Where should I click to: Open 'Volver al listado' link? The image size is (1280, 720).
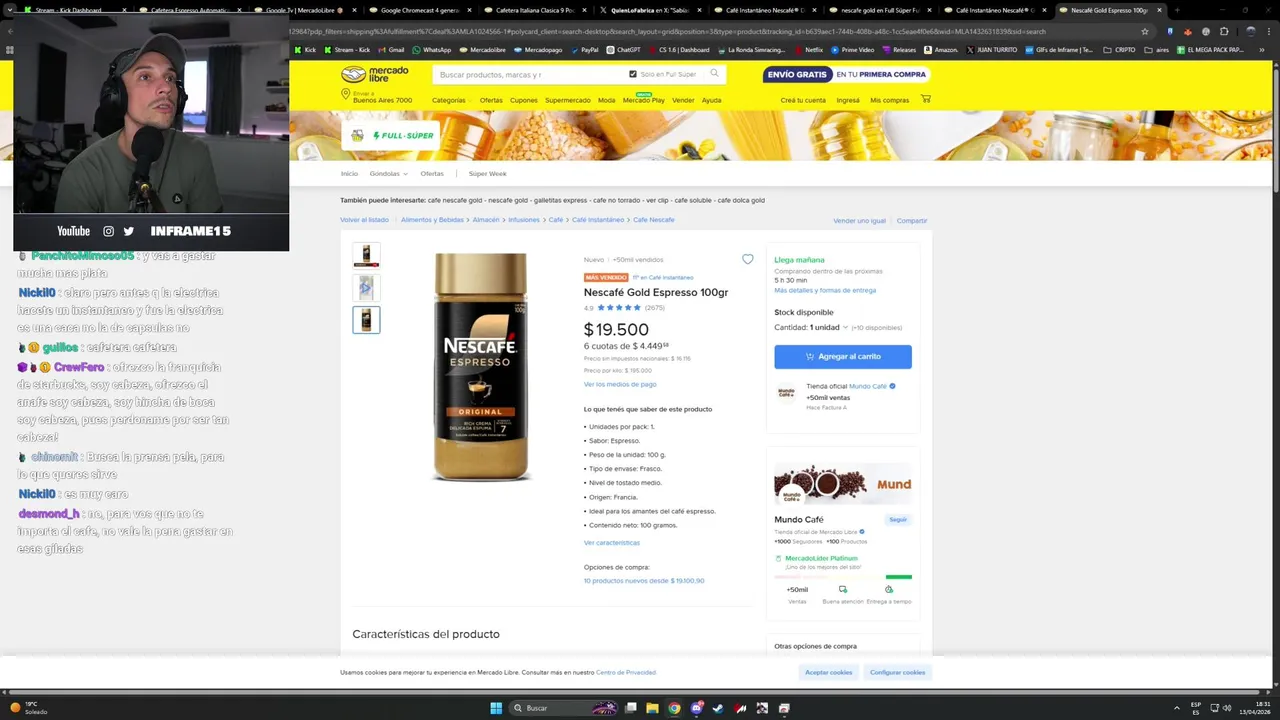364,219
